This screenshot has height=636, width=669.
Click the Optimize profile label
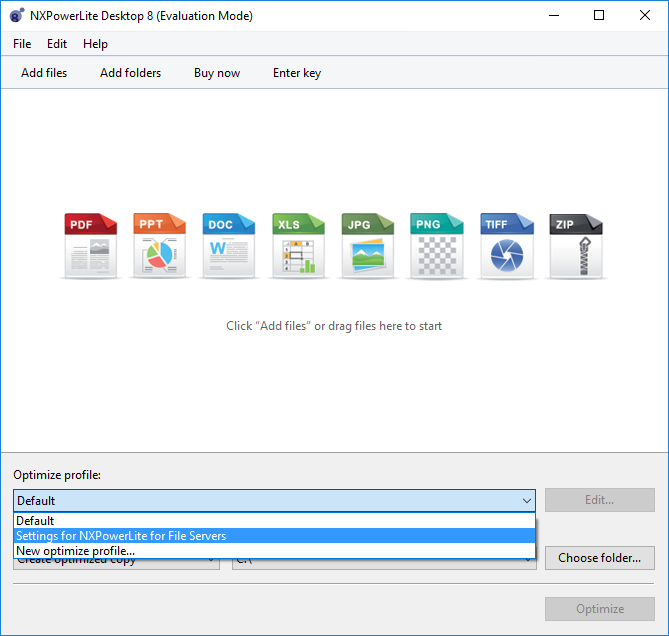[57, 475]
